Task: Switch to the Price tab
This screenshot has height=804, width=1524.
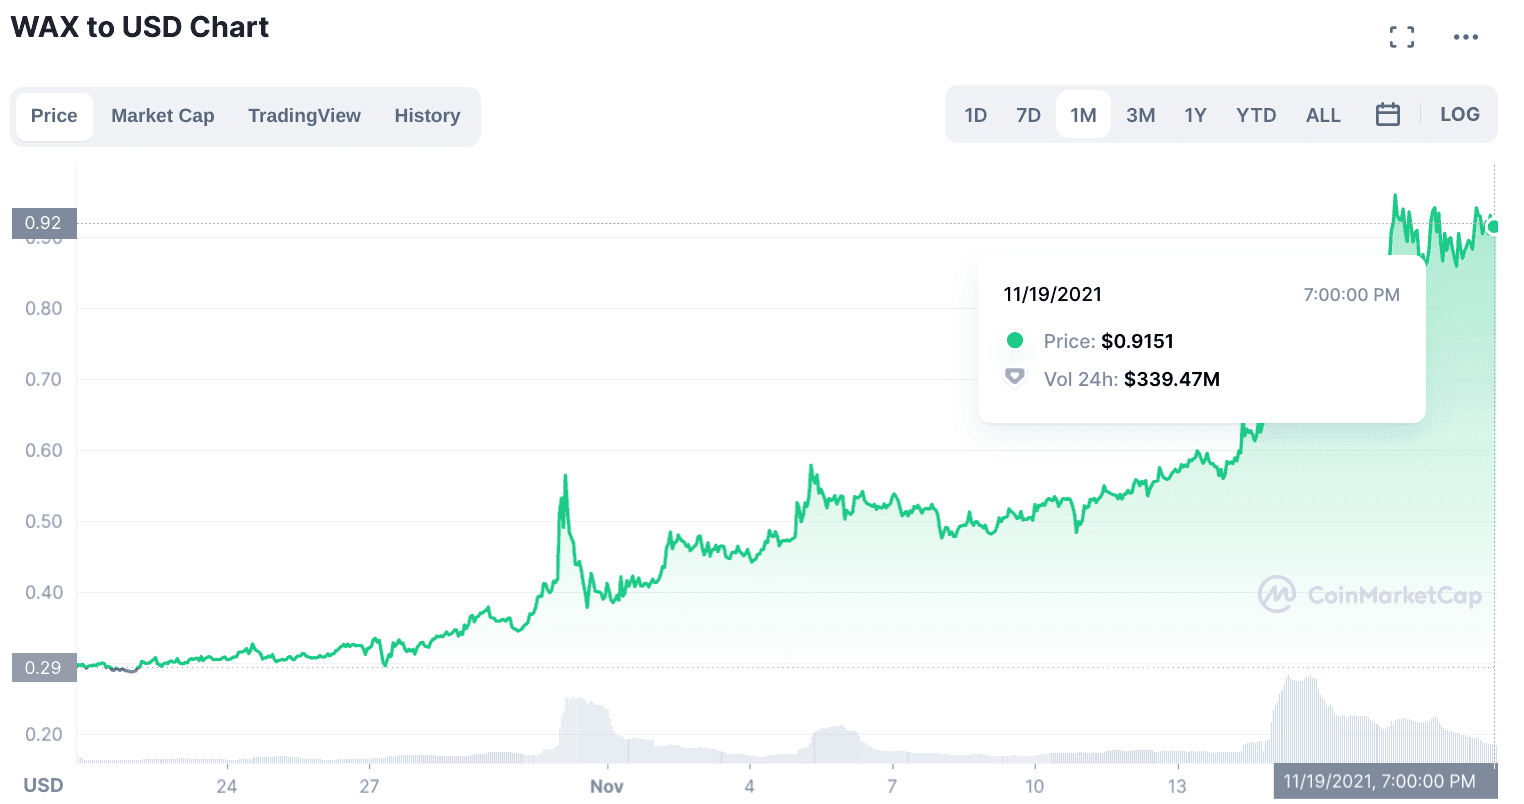Action: pyautogui.click(x=54, y=116)
